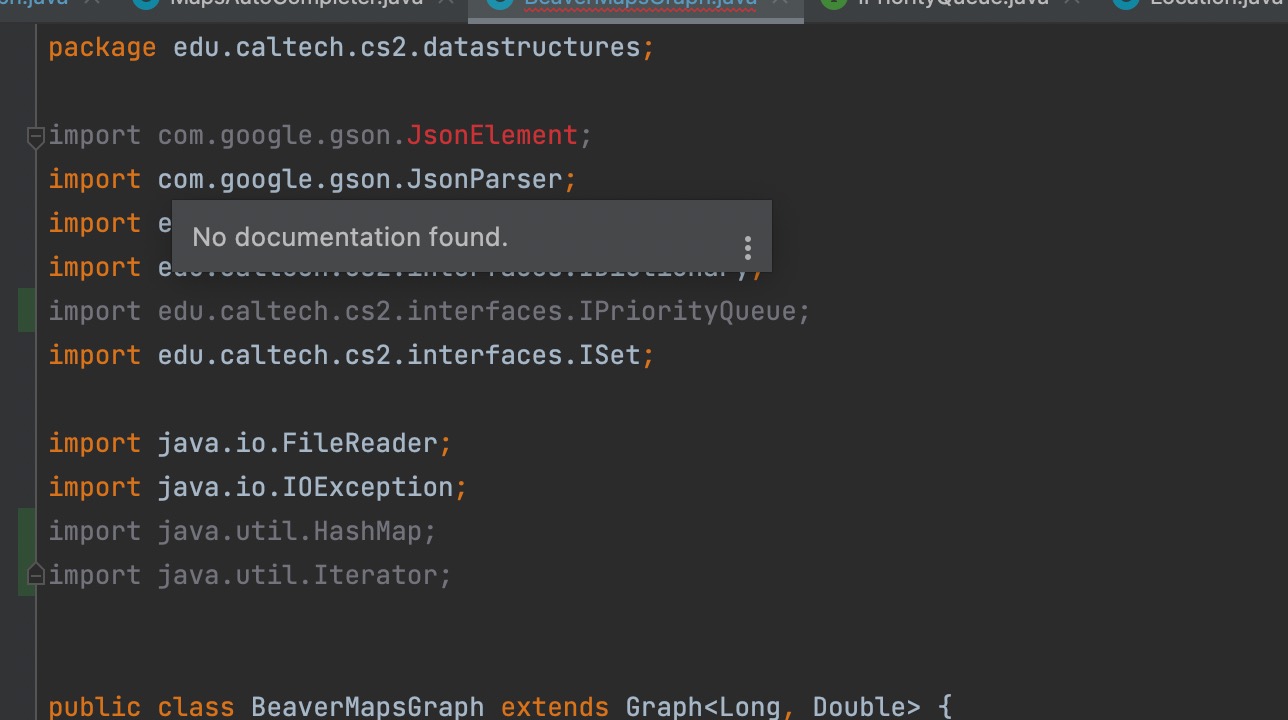This screenshot has height=720, width=1288.
Task: Click the BeaverMapsGraph.java tab's class icon
Action: (x=499, y=3)
